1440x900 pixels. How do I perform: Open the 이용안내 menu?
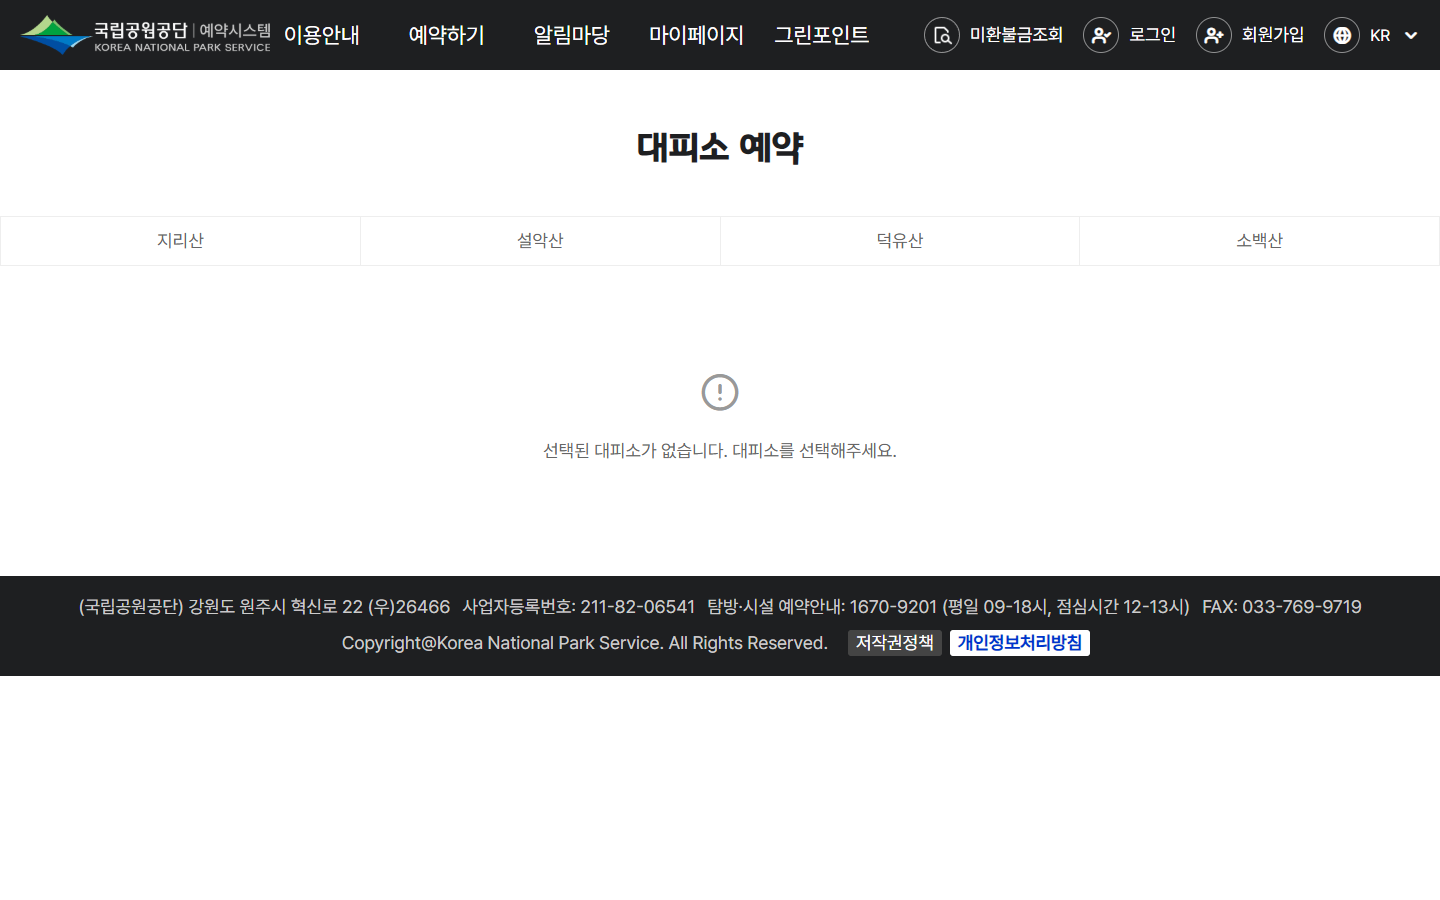pos(322,35)
